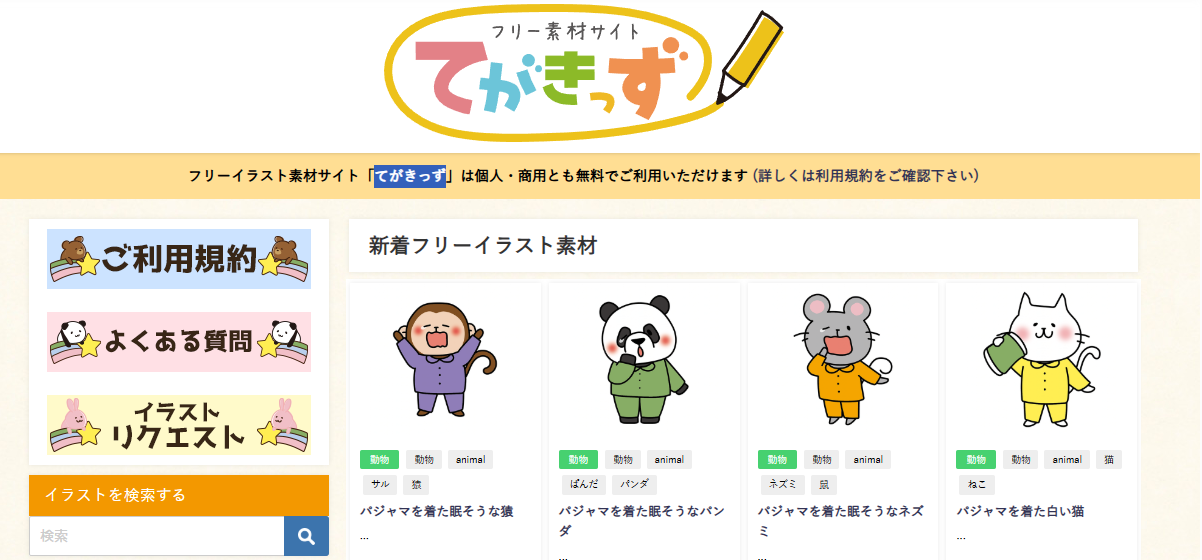Click the magnifying glass search button
The width and height of the screenshot is (1202, 560).
[x=306, y=536]
